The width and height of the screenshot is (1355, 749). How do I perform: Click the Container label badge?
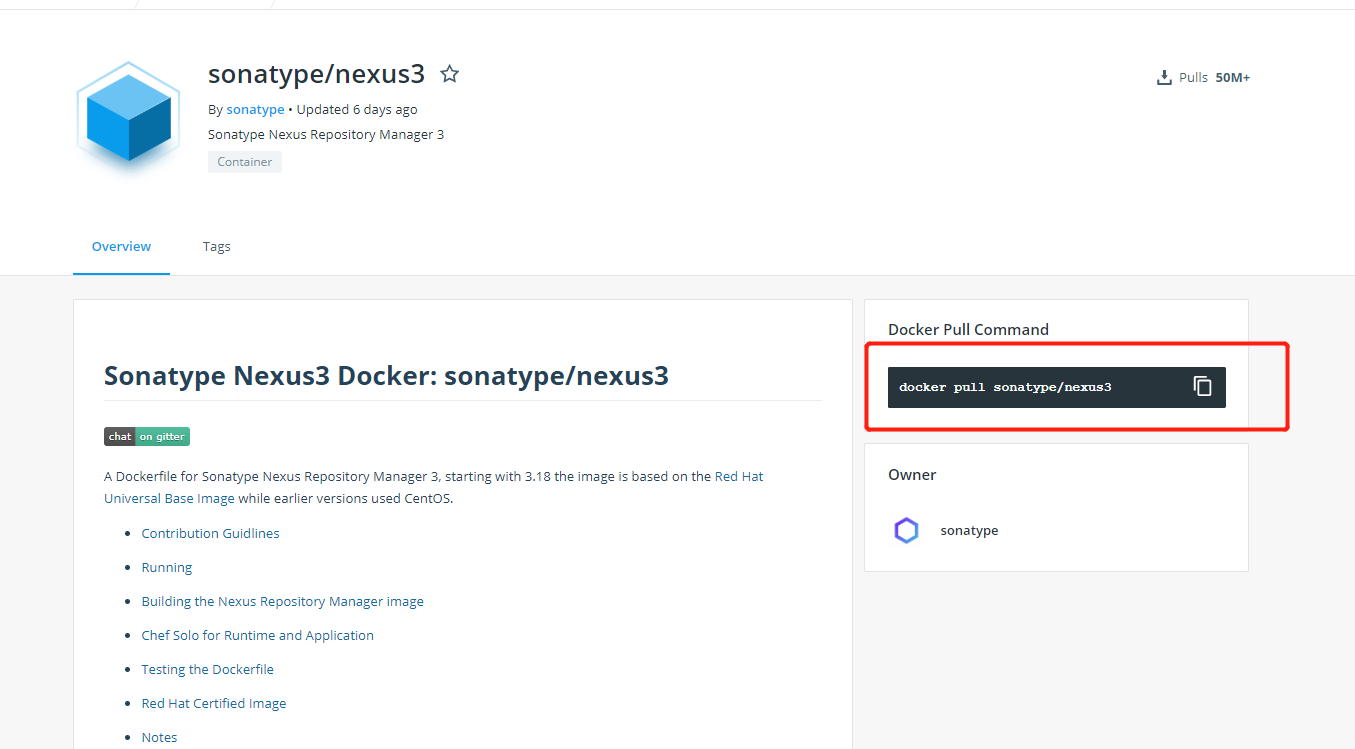tap(244, 161)
